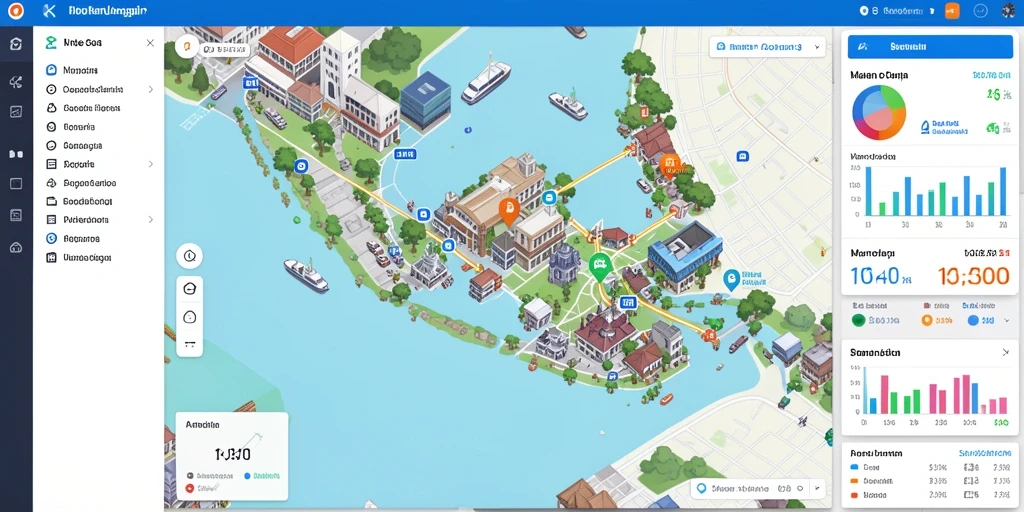Click the compass button on the map
1024x512 pixels.
(189, 256)
